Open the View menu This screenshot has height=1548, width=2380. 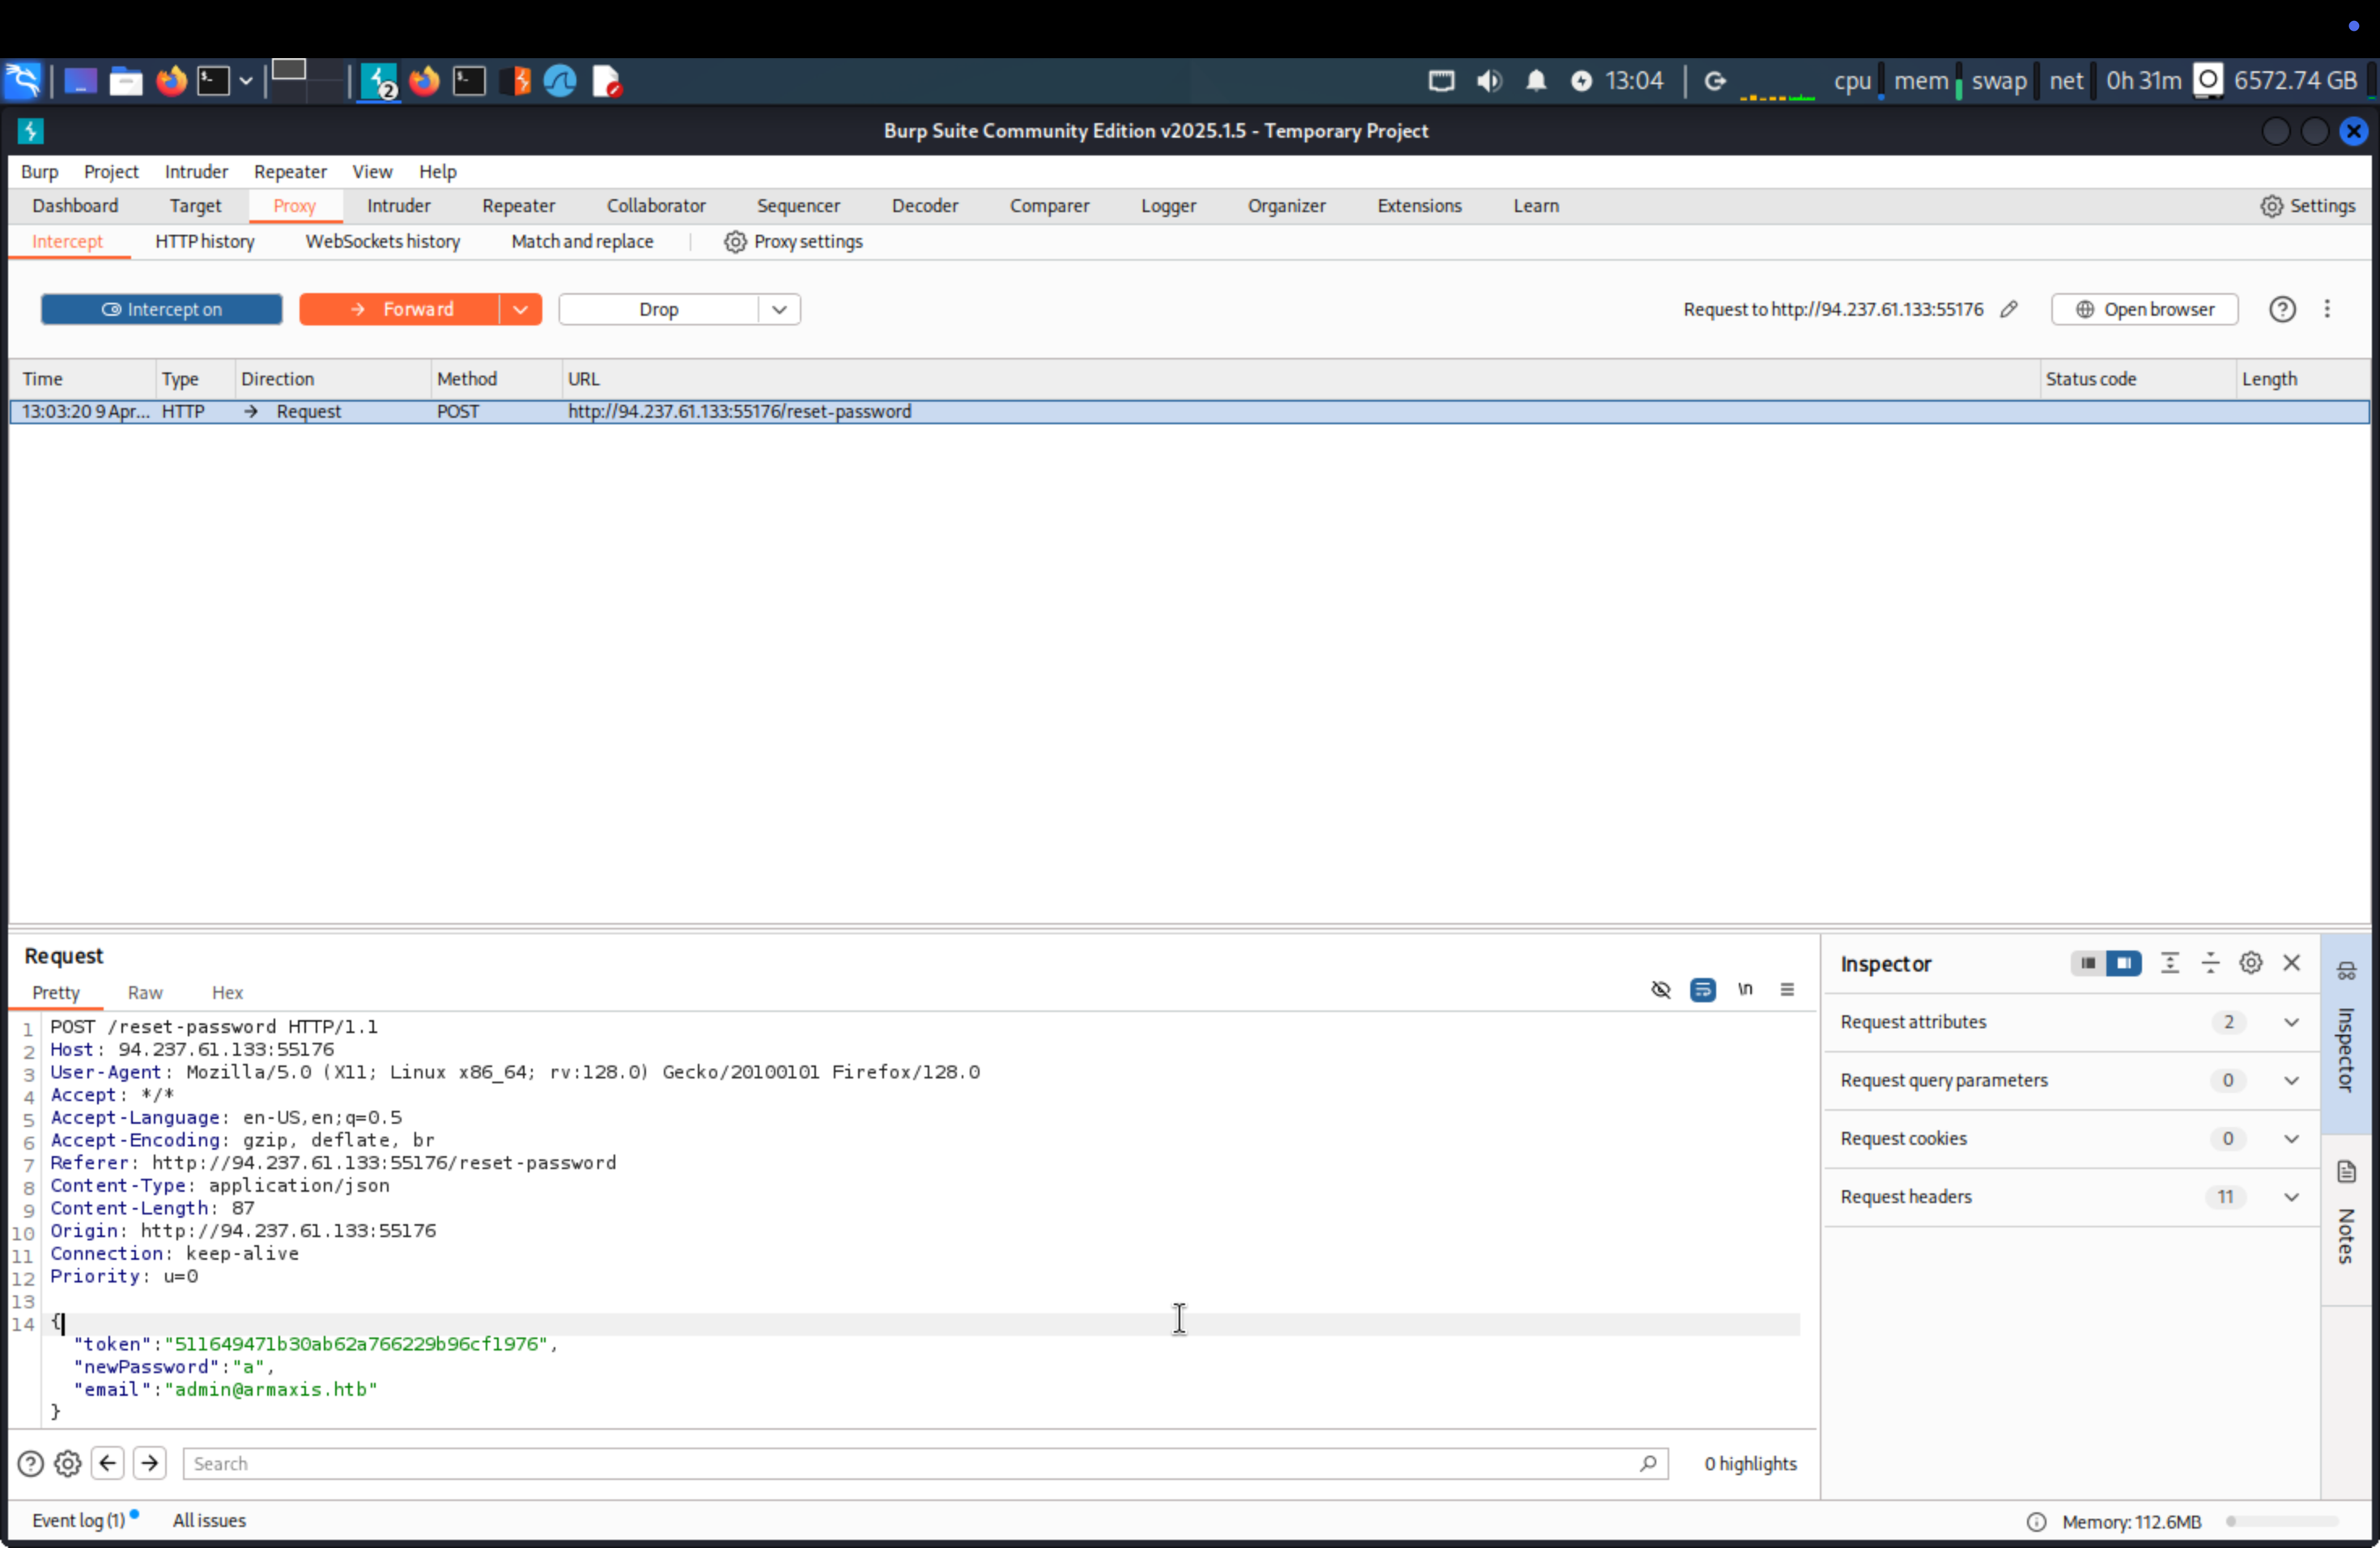[x=372, y=171]
